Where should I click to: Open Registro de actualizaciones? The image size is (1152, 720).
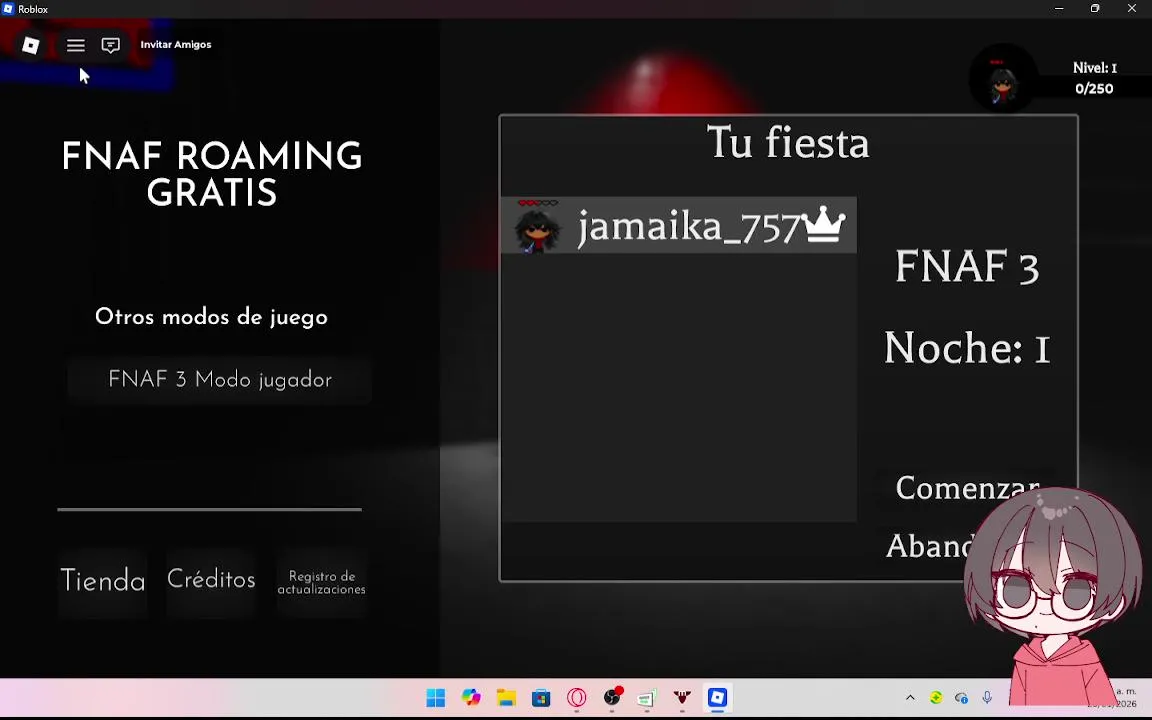coord(321,583)
